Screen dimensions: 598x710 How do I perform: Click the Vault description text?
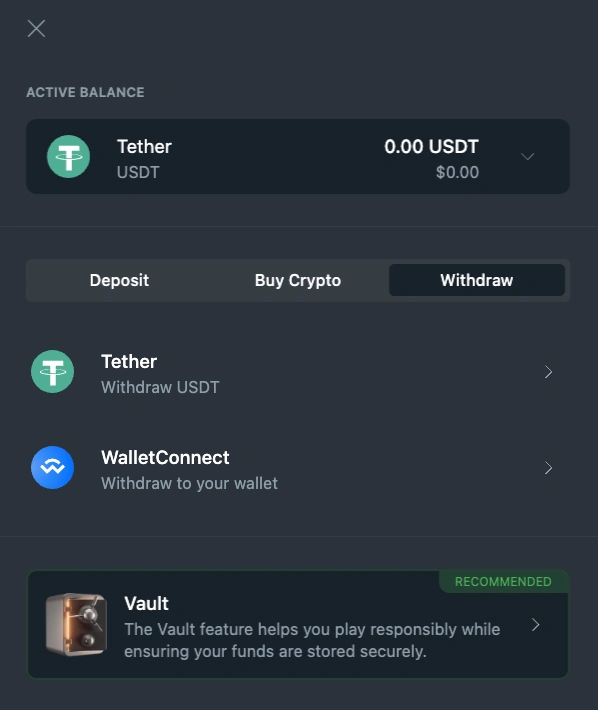pos(312,640)
